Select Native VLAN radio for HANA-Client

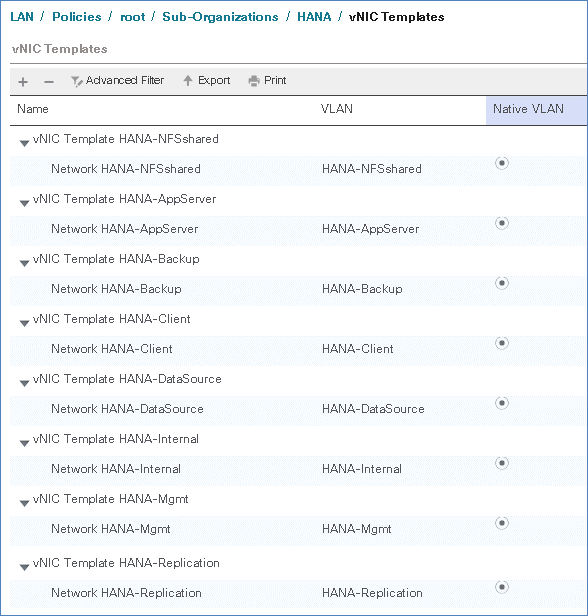click(502, 343)
